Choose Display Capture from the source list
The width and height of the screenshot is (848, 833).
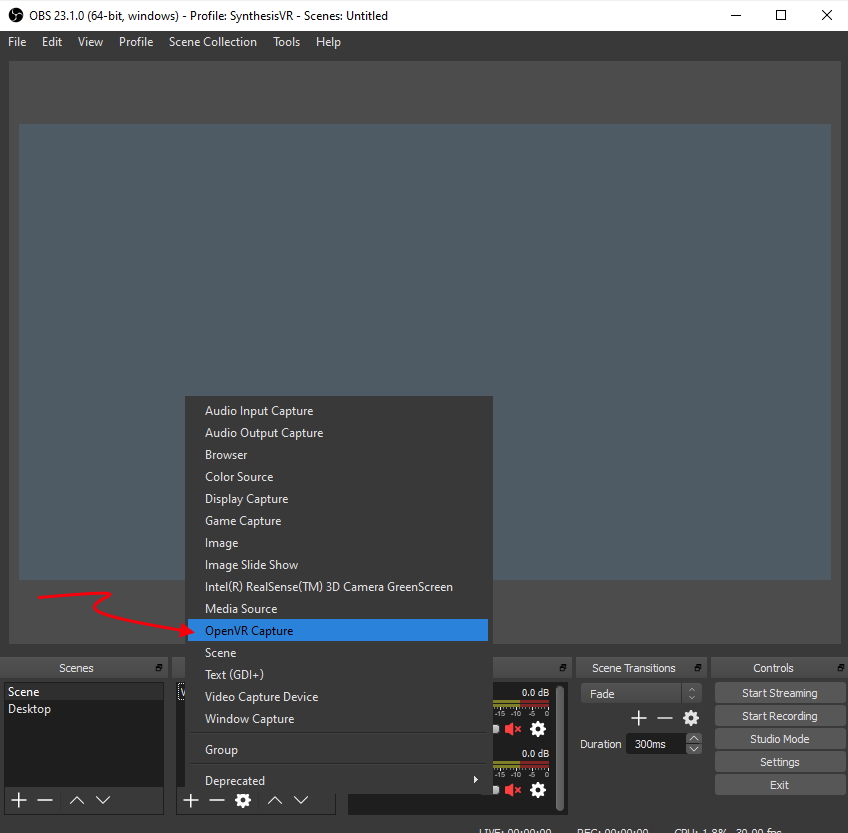[x=338, y=499]
